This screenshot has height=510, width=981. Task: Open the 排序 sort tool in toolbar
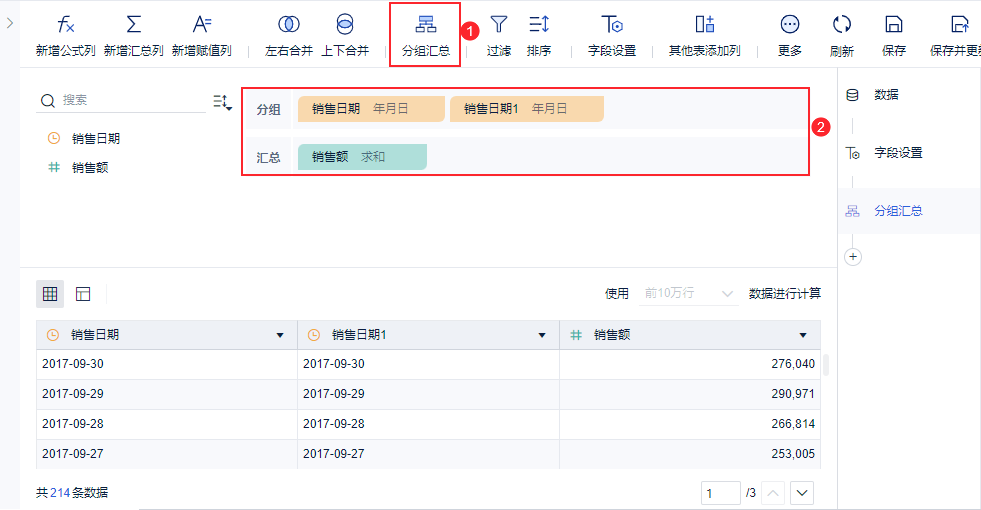[x=539, y=36]
